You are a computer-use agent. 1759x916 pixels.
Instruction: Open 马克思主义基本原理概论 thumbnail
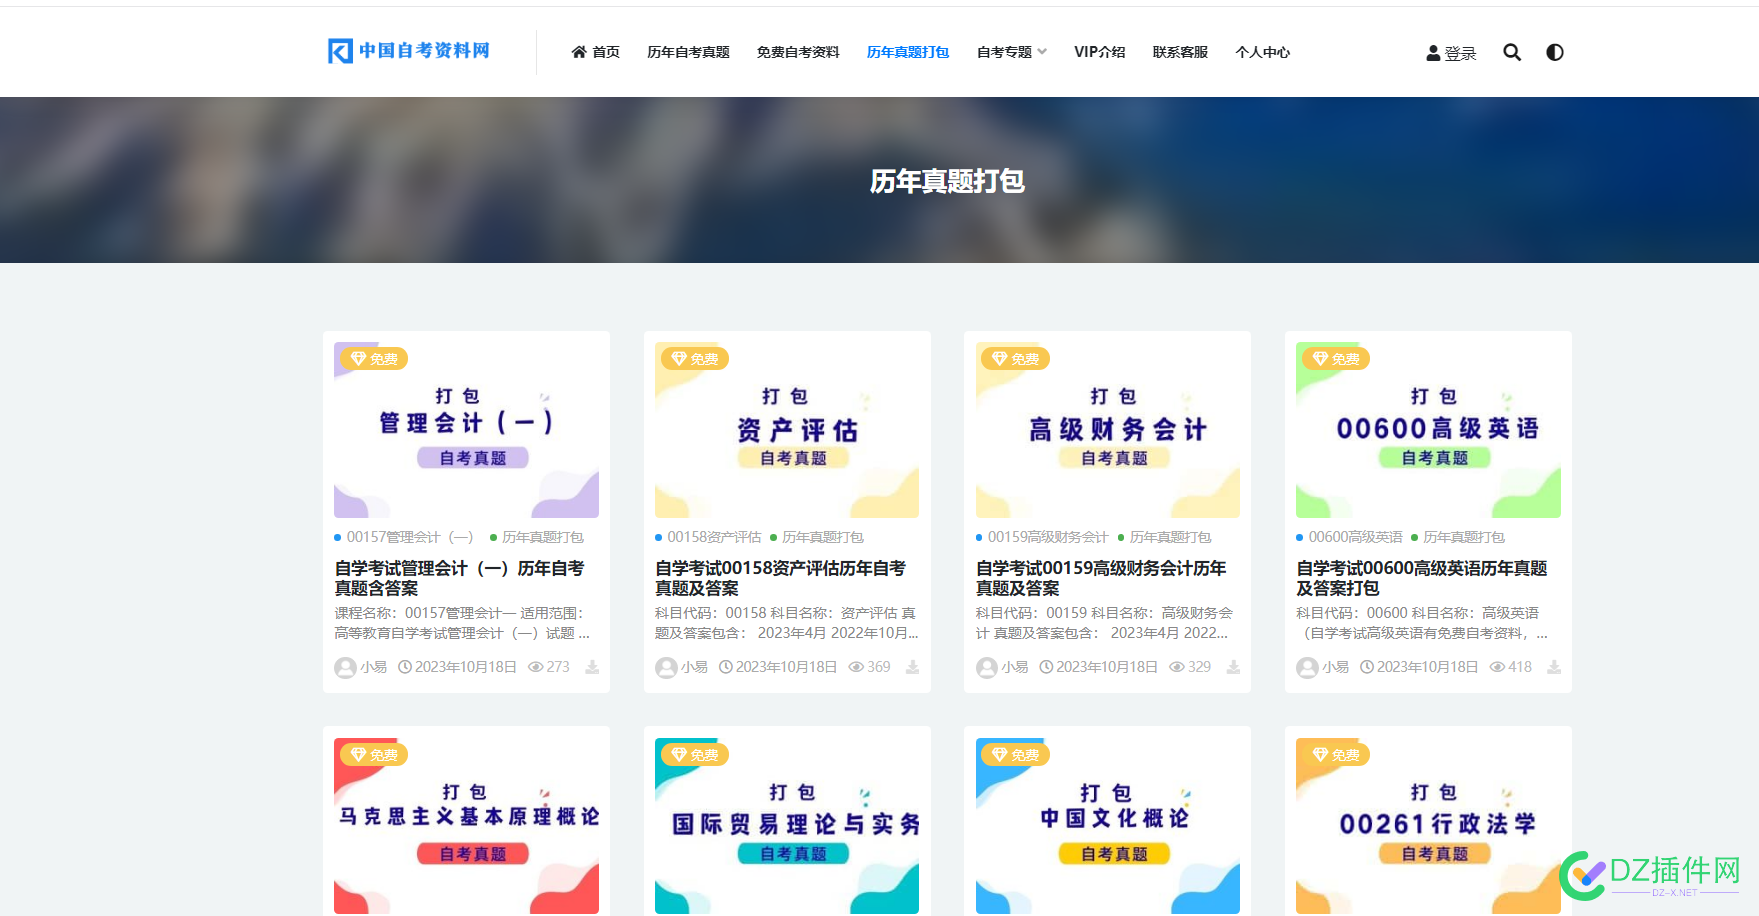click(466, 826)
